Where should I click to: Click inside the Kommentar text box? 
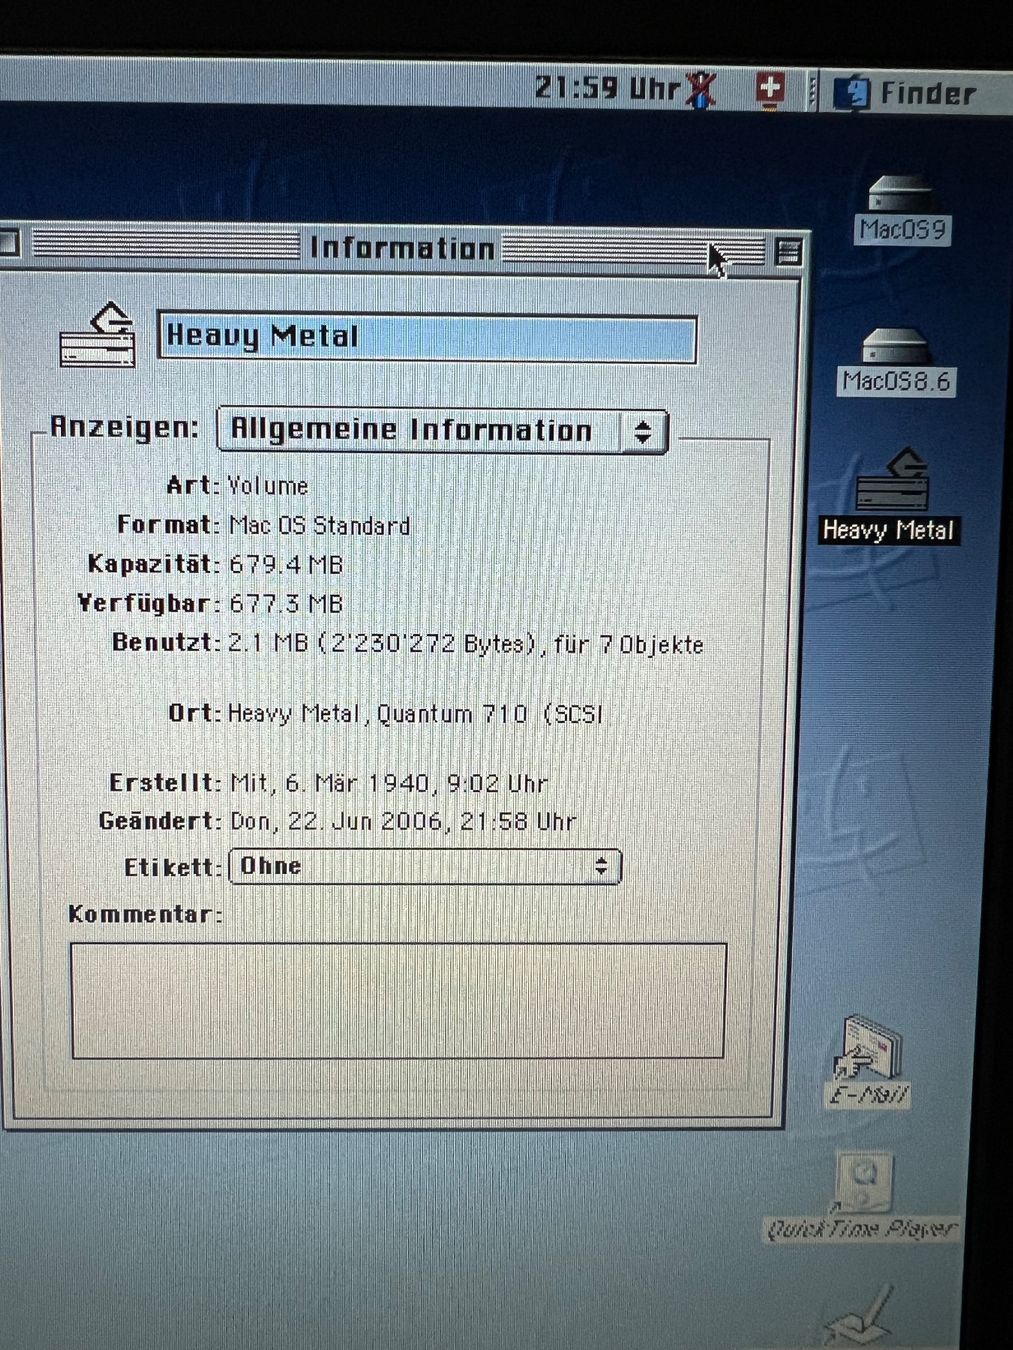pos(398,1000)
